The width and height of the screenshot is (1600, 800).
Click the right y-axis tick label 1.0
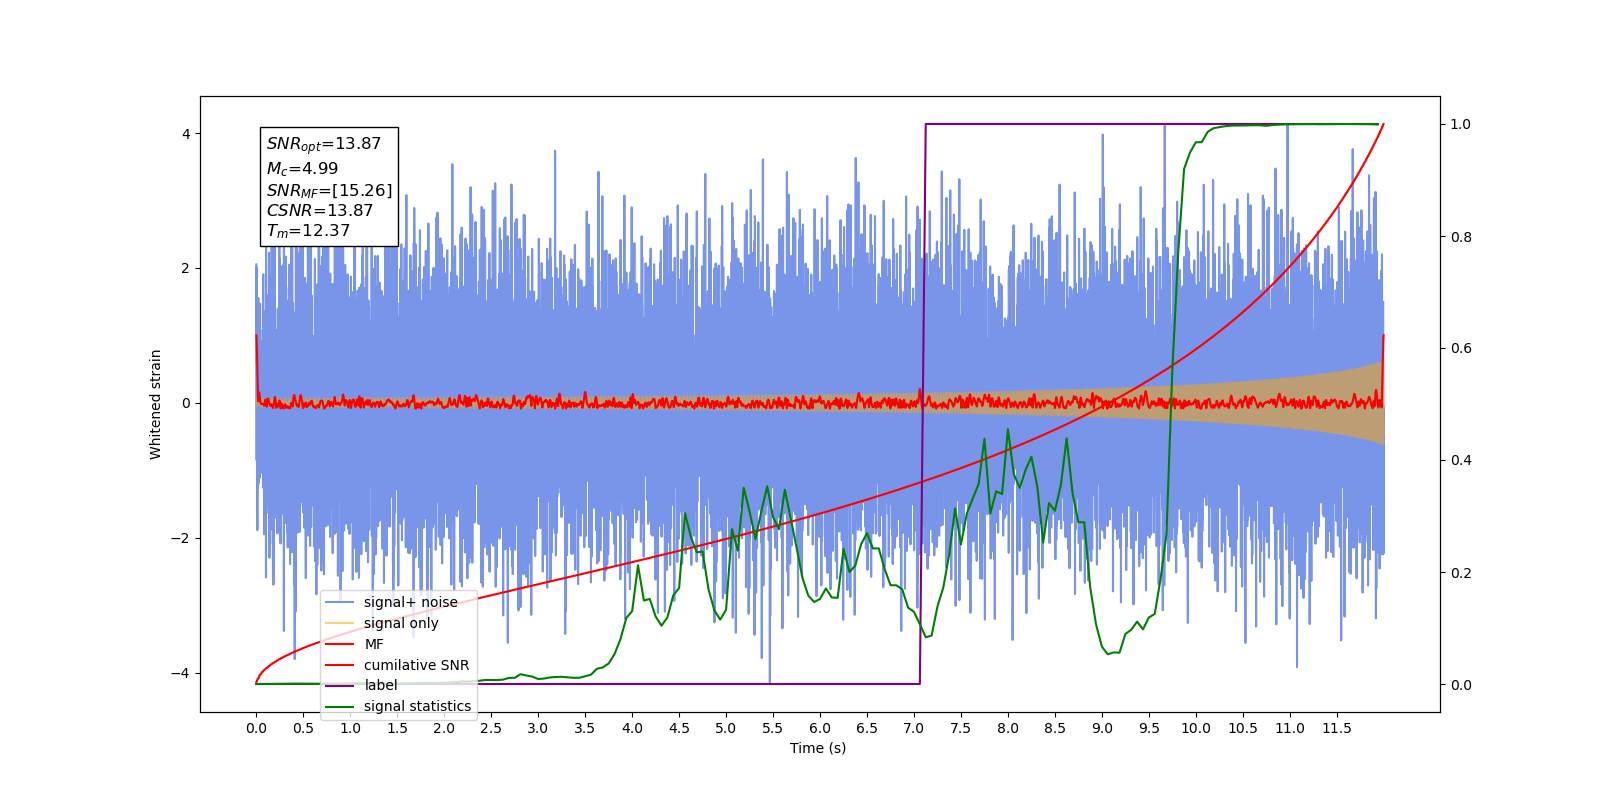pos(1461,125)
